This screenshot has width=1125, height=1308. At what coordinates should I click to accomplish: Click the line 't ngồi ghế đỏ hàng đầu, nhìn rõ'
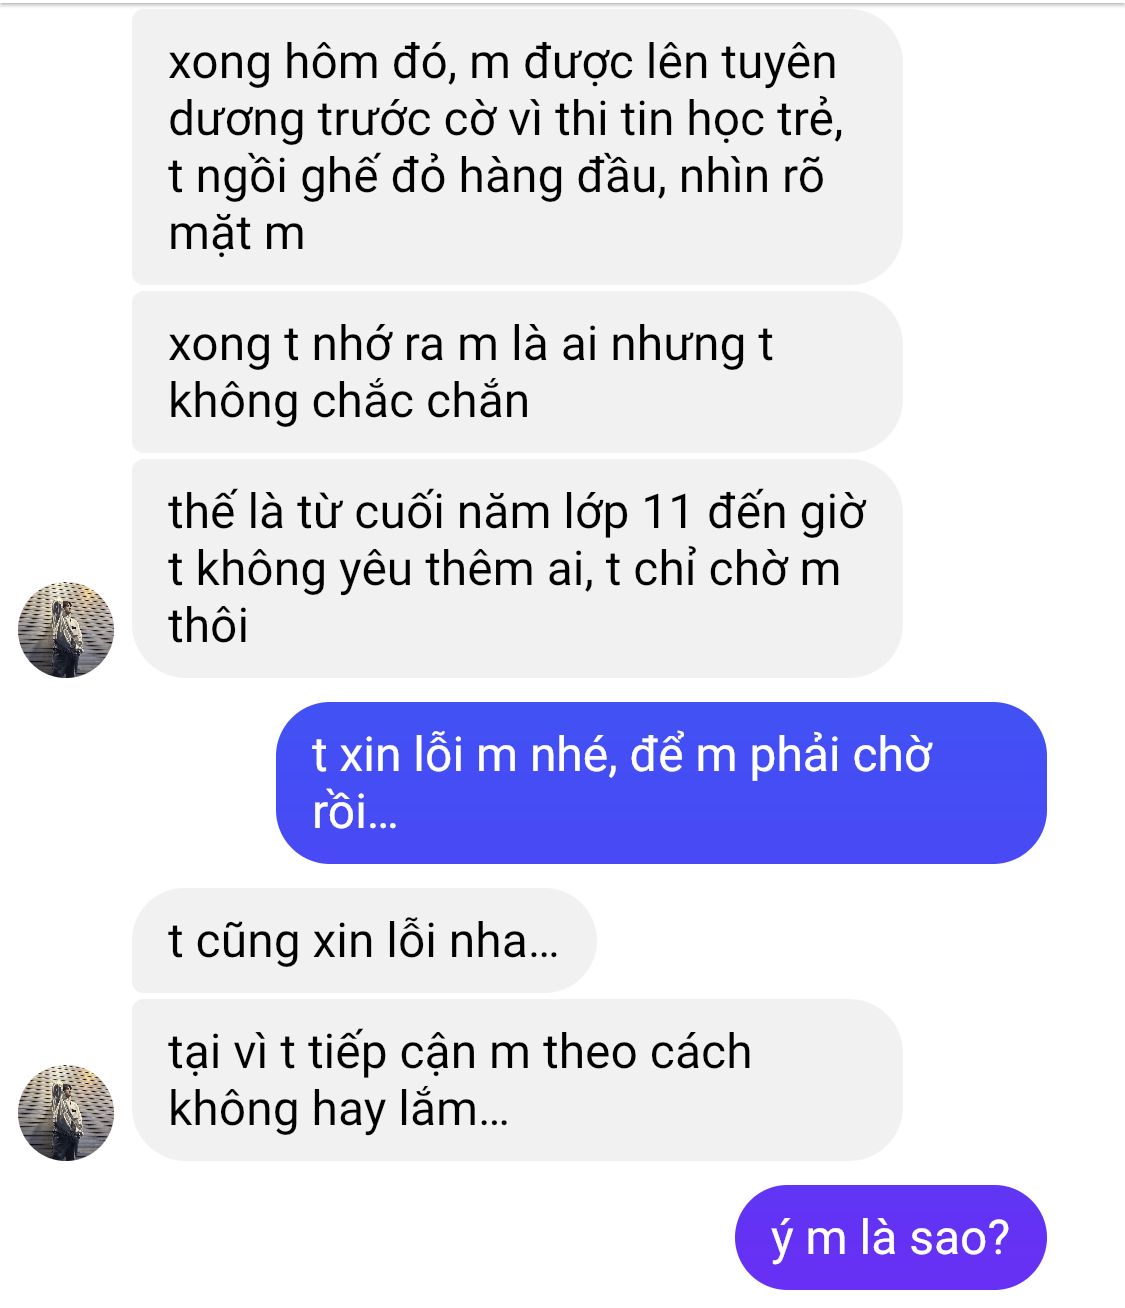pos(496,177)
